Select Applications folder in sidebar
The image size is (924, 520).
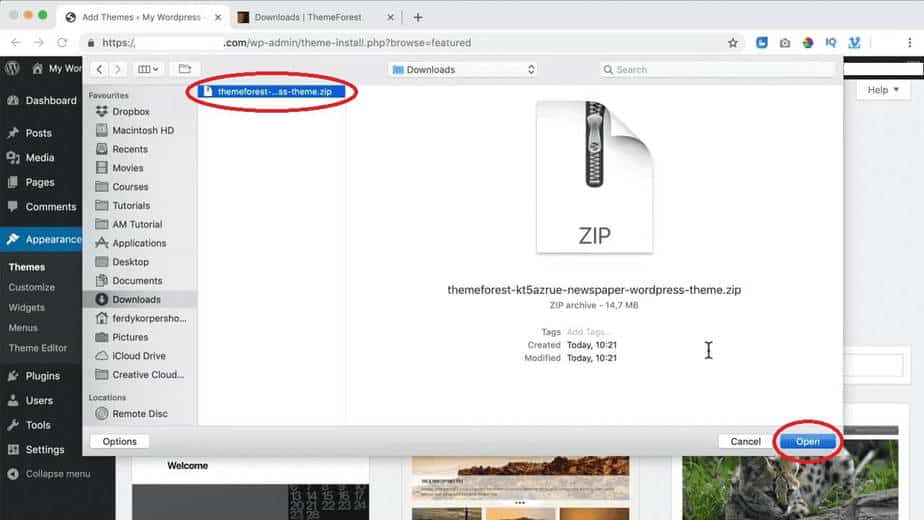tap(139, 243)
